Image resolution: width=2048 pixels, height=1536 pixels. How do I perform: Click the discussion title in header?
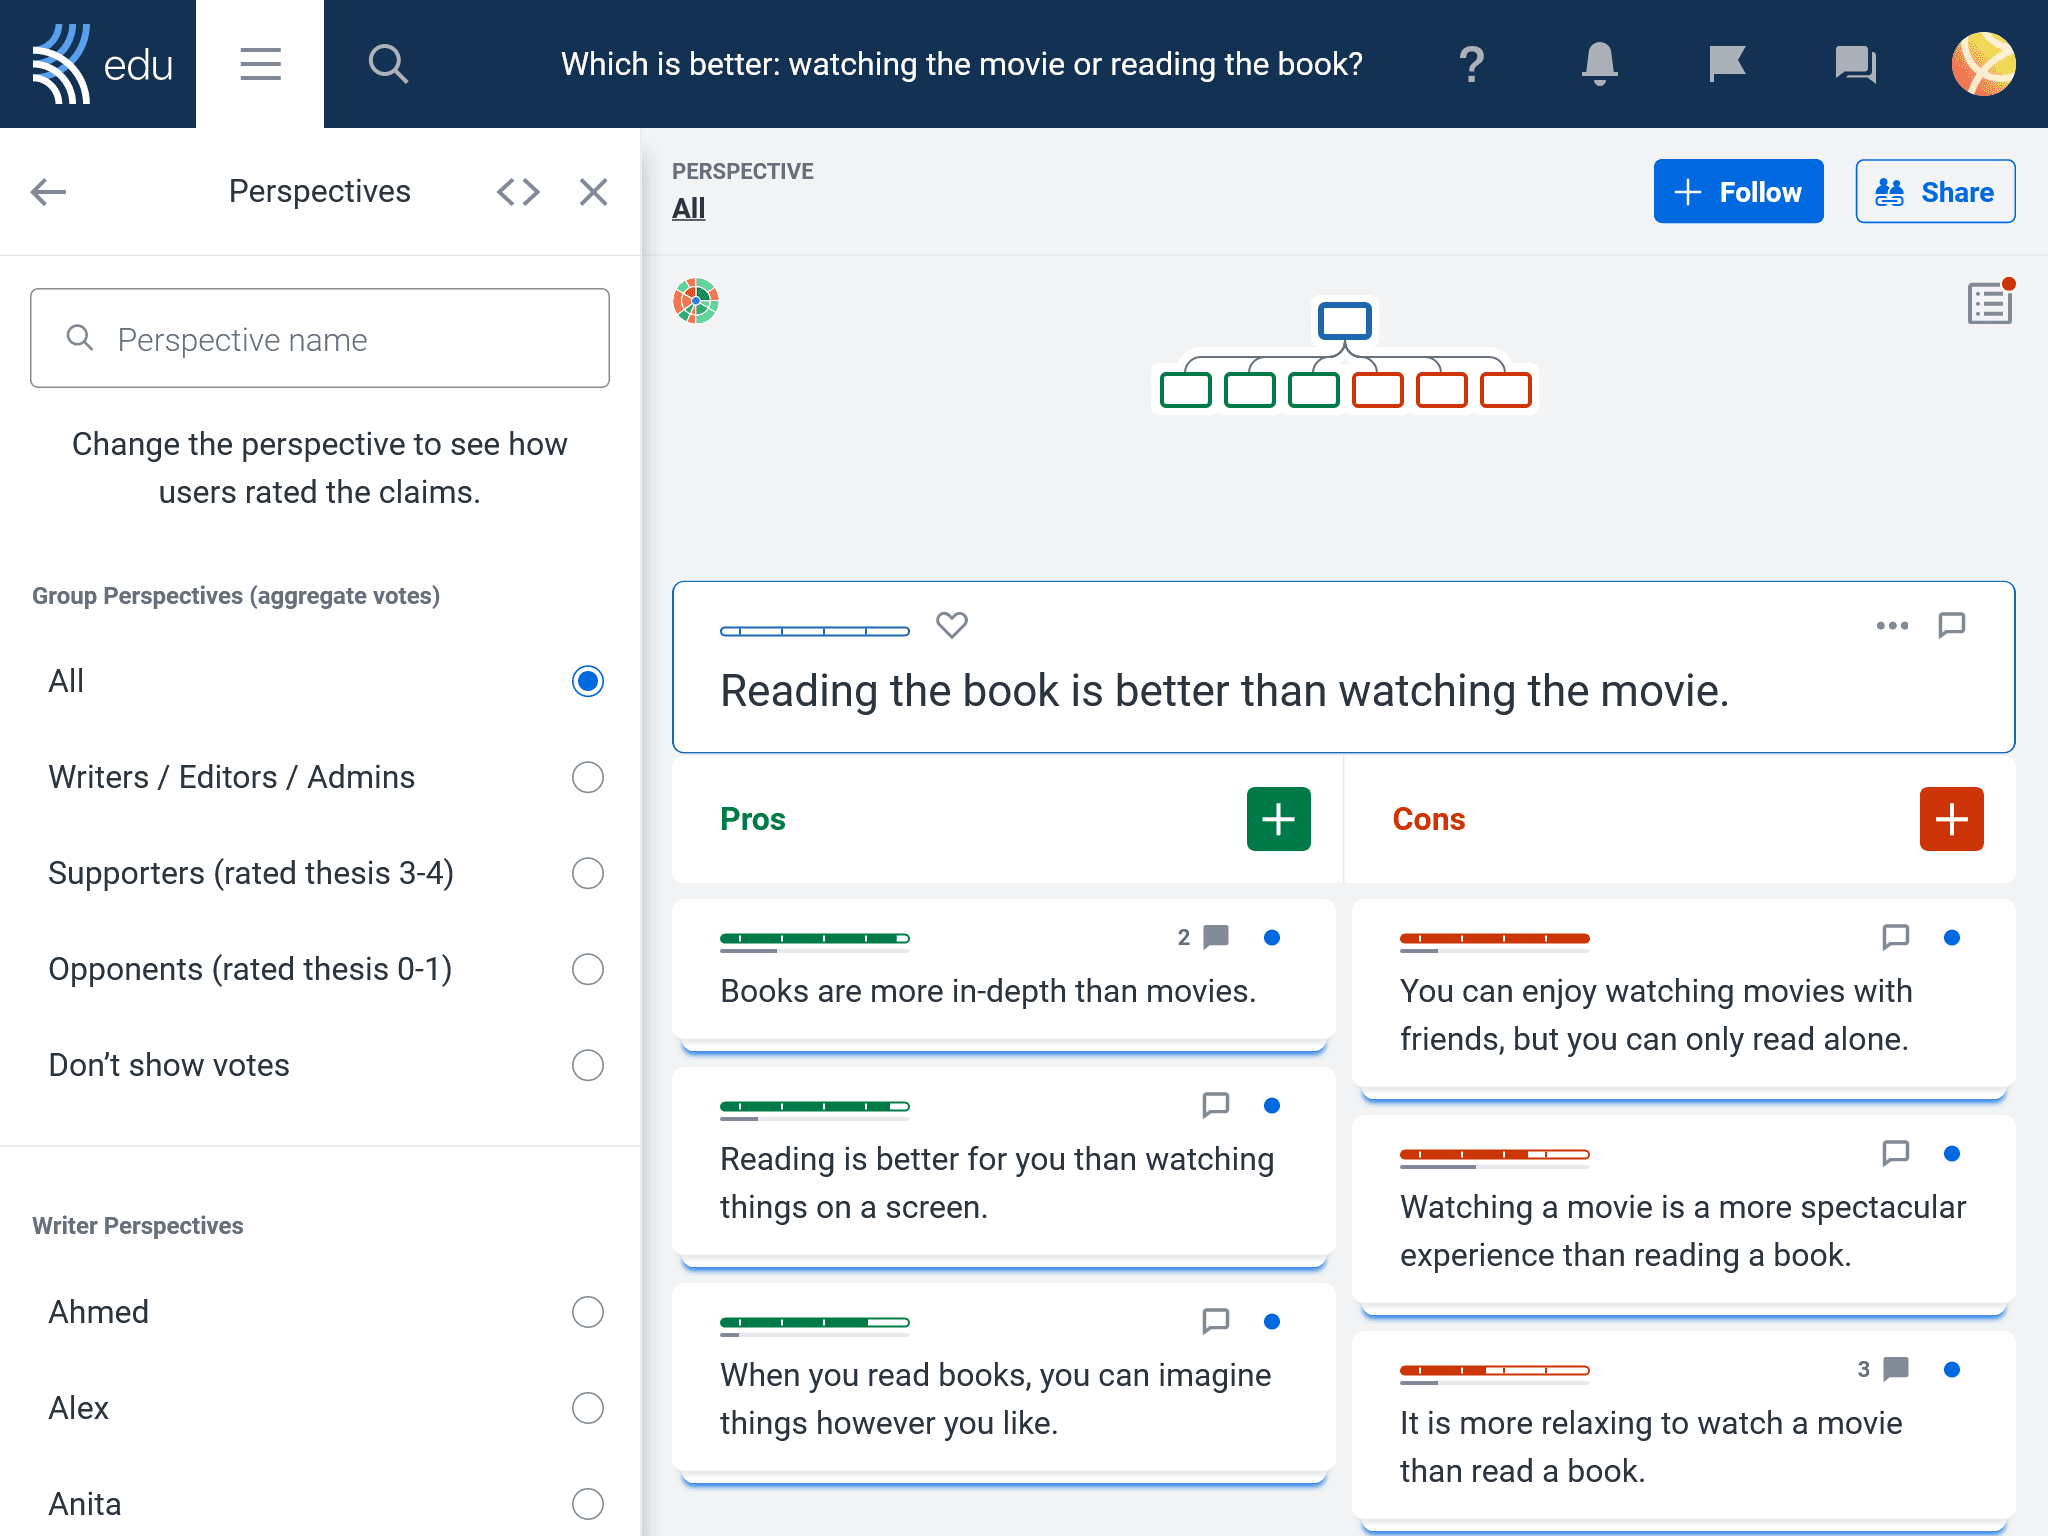962,64
